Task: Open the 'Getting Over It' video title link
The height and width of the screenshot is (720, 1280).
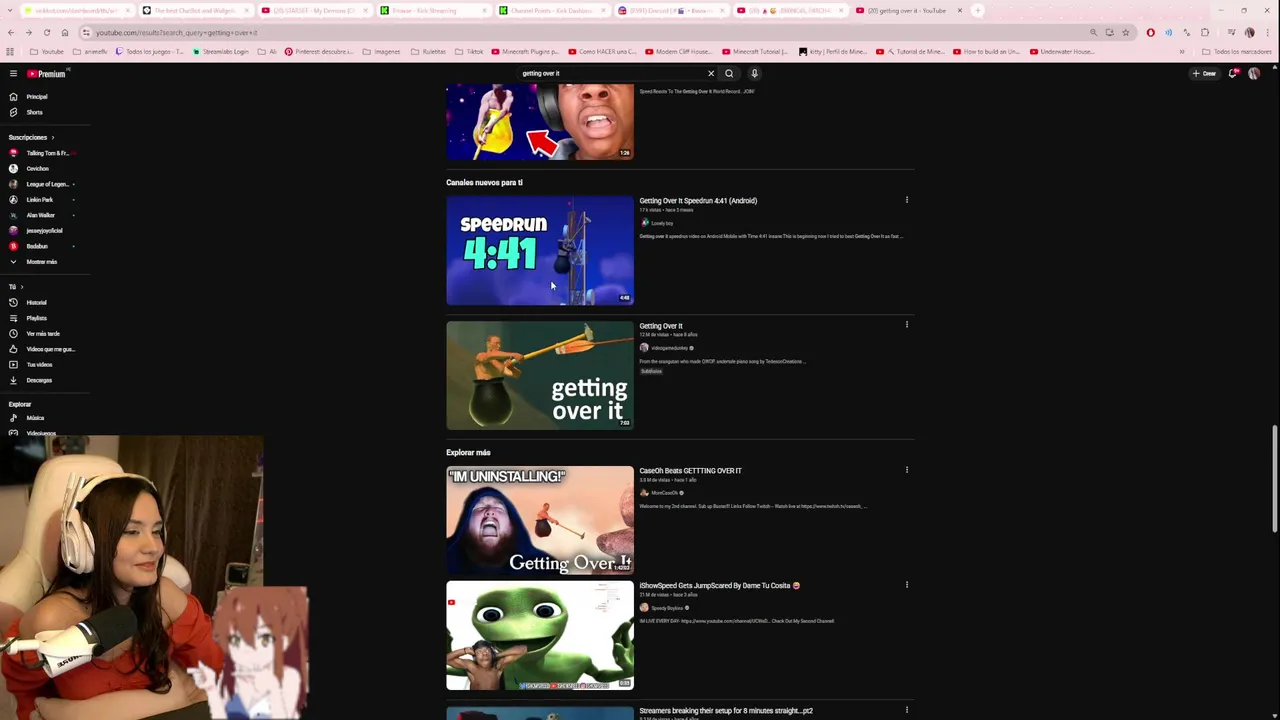Action: [661, 326]
